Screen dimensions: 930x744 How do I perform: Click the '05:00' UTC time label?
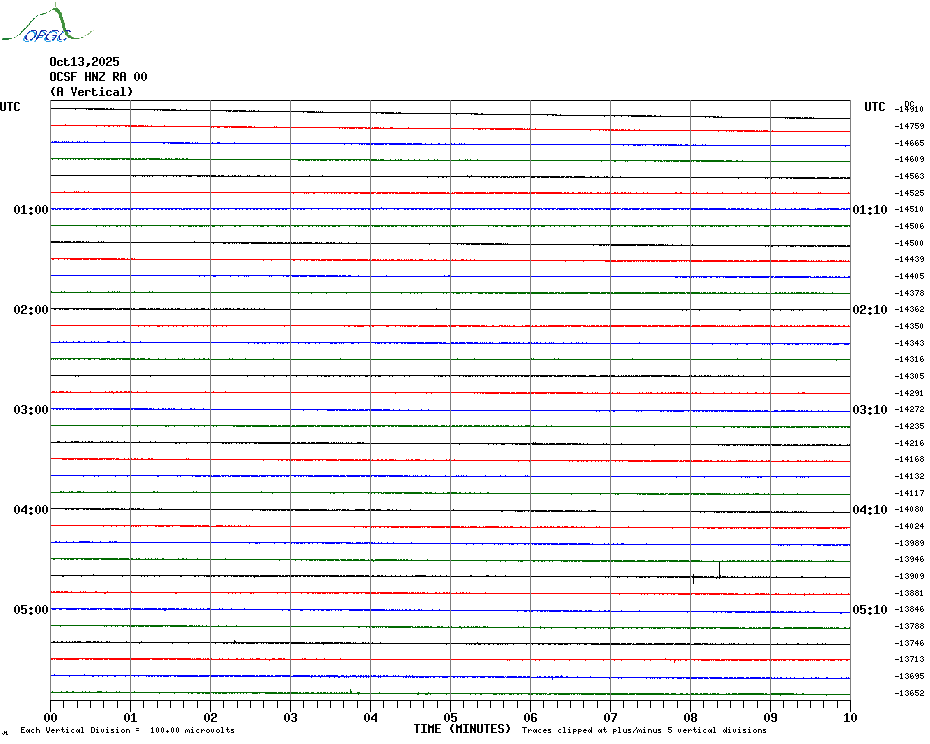(x=31, y=610)
